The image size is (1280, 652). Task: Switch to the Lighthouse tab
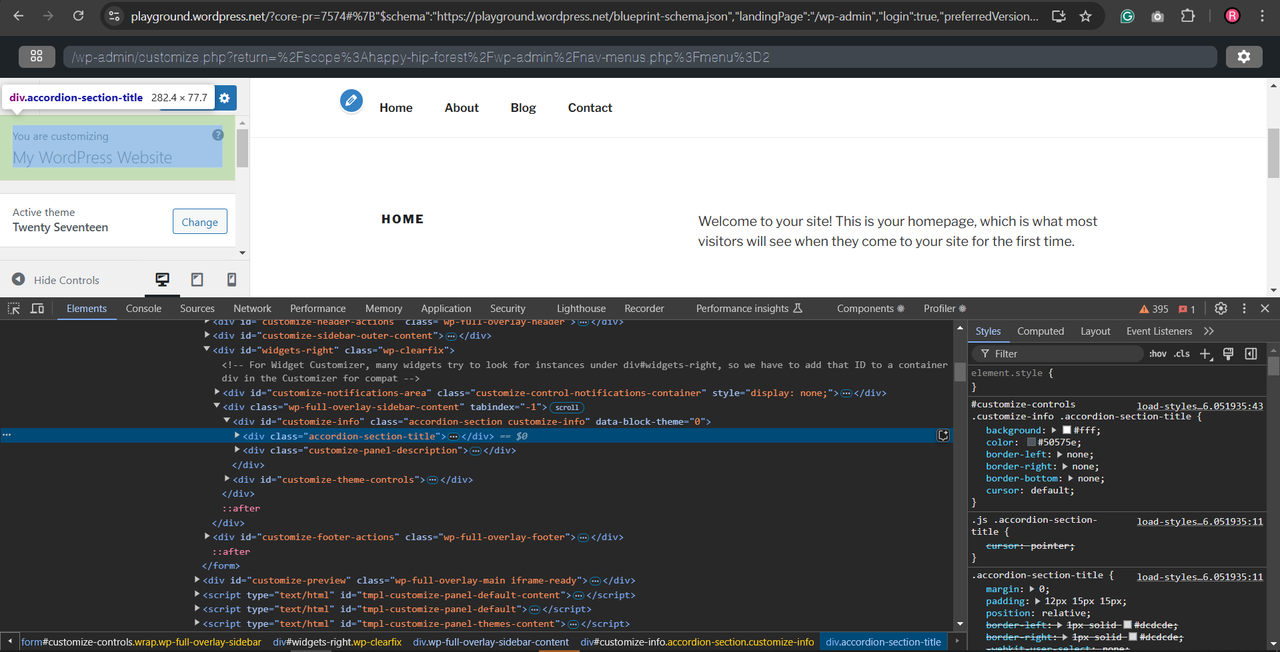coord(581,309)
